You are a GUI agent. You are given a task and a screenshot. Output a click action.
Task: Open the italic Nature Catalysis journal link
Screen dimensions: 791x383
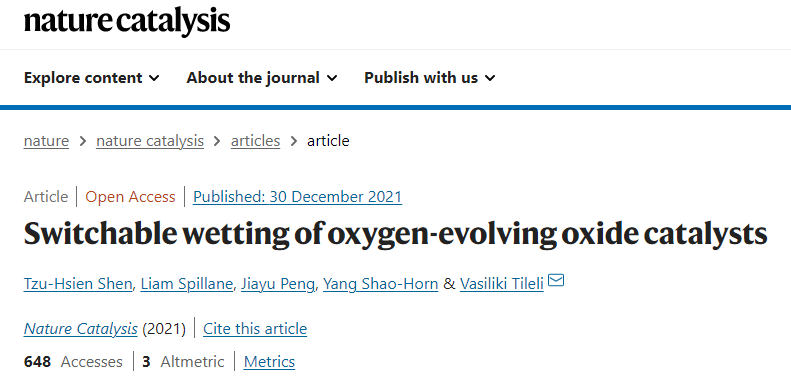[80, 329]
